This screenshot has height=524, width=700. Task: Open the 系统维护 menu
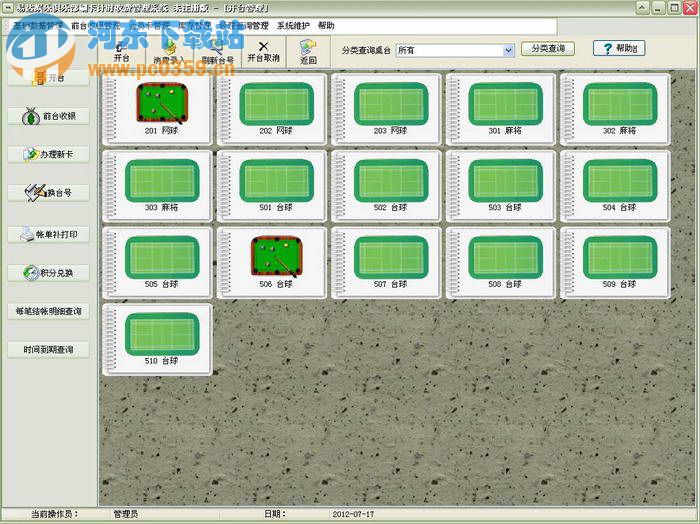pyautogui.click(x=293, y=26)
